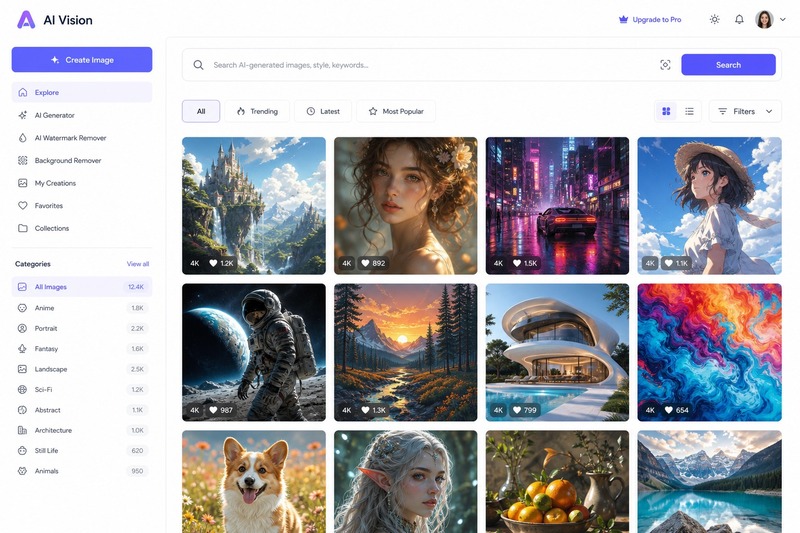Click the 12.4K count beside All Images
Image resolution: width=800 pixels, height=533 pixels.
pyautogui.click(x=136, y=287)
